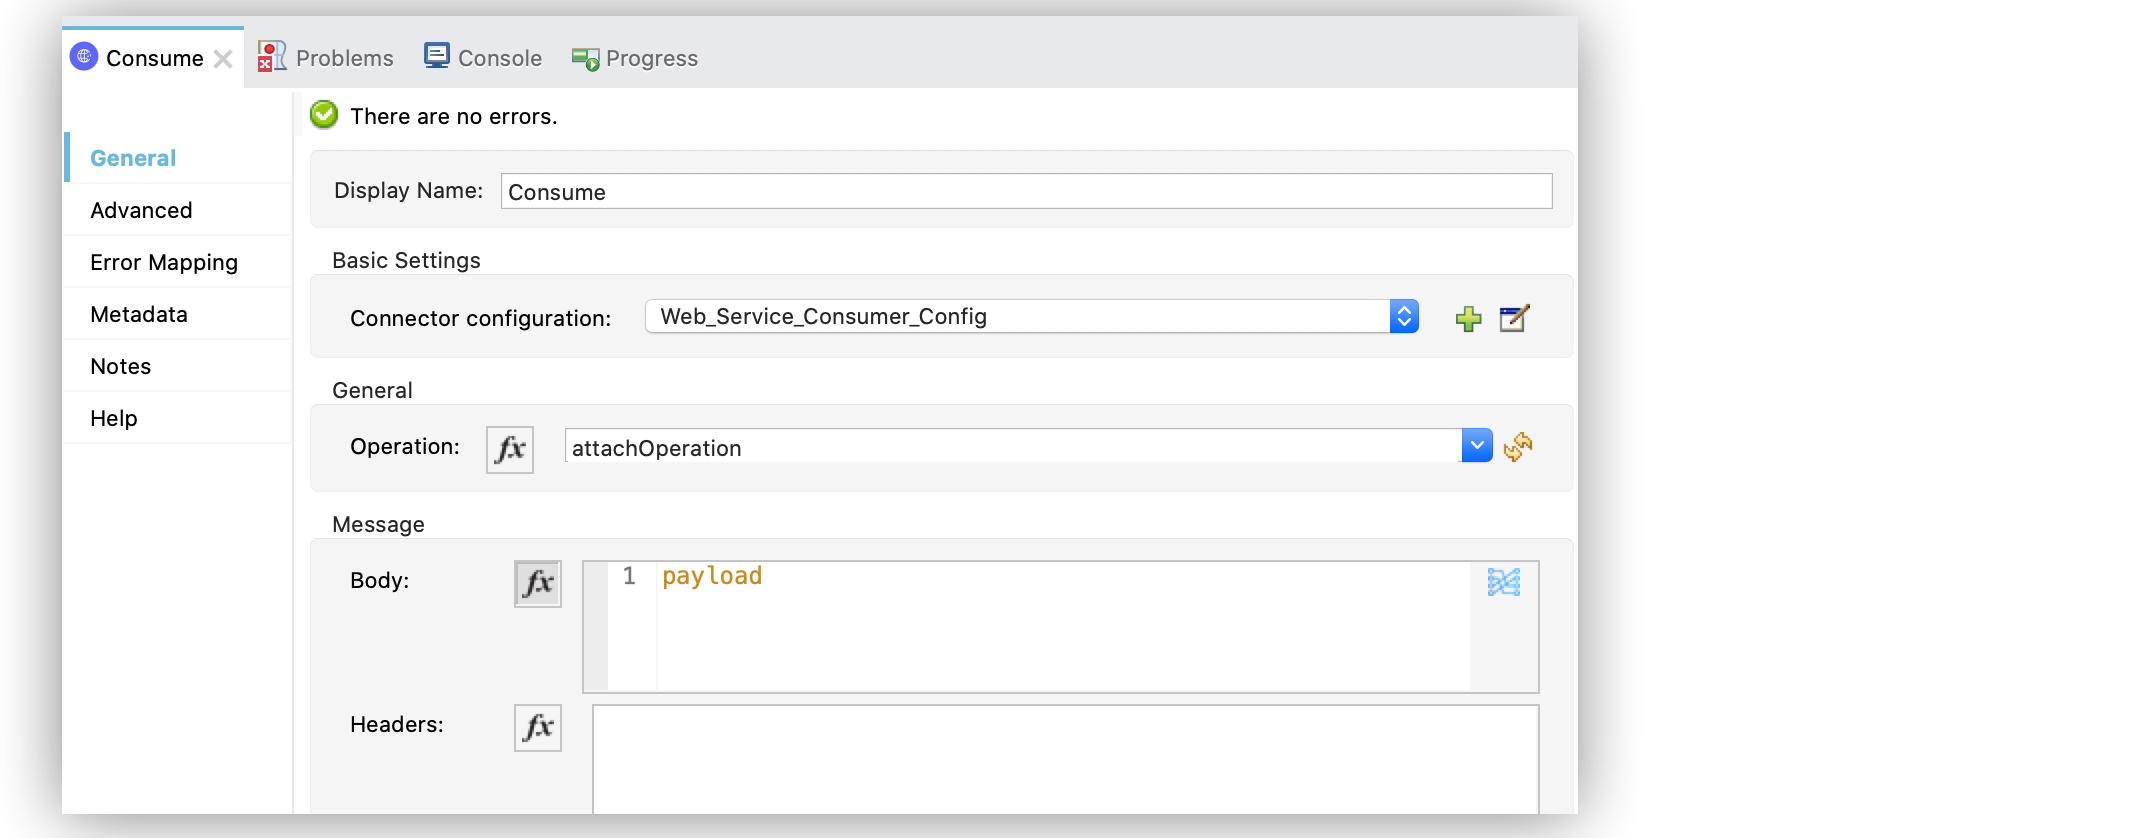2142x838 pixels.
Task: Click the Display Name text field
Action: [x=1025, y=192]
